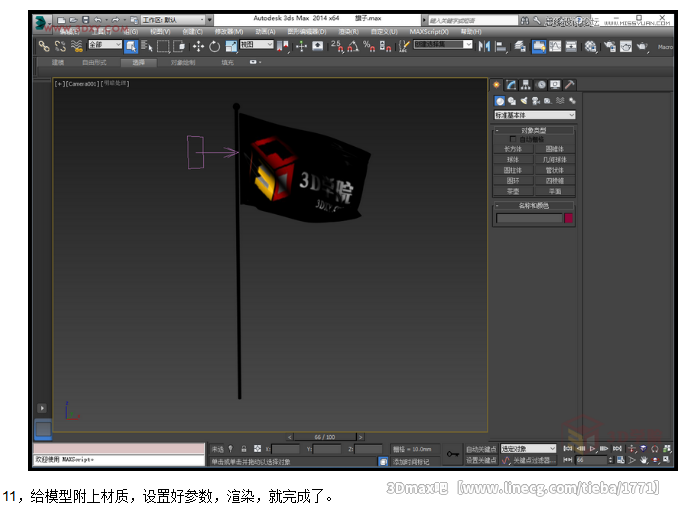Image resolution: width=699 pixels, height=507 pixels.
Task: Switch to the Hierarchy command panel tab
Action: click(526, 85)
